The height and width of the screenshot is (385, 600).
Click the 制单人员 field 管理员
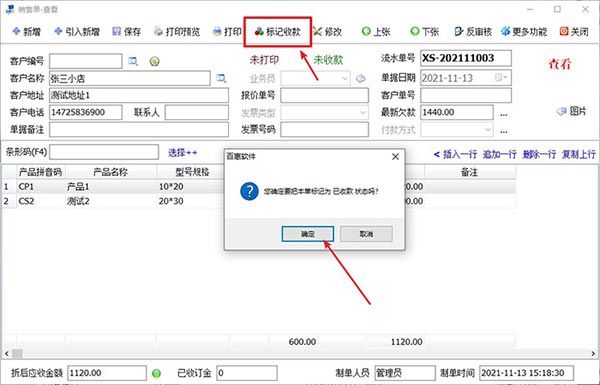coord(405,373)
